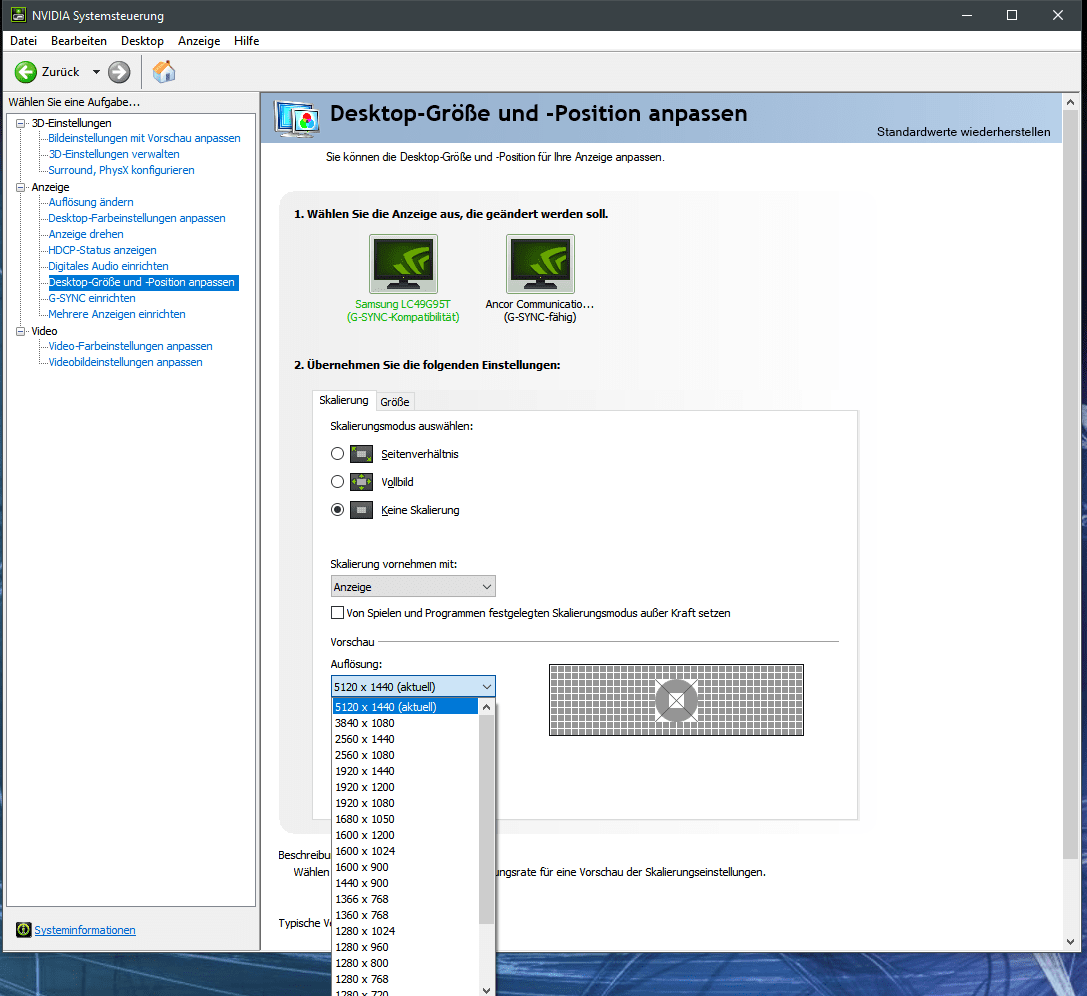Open Mehrere Anzeigen einrichten page
Viewport: 1087px width, 996px height.
[116, 314]
